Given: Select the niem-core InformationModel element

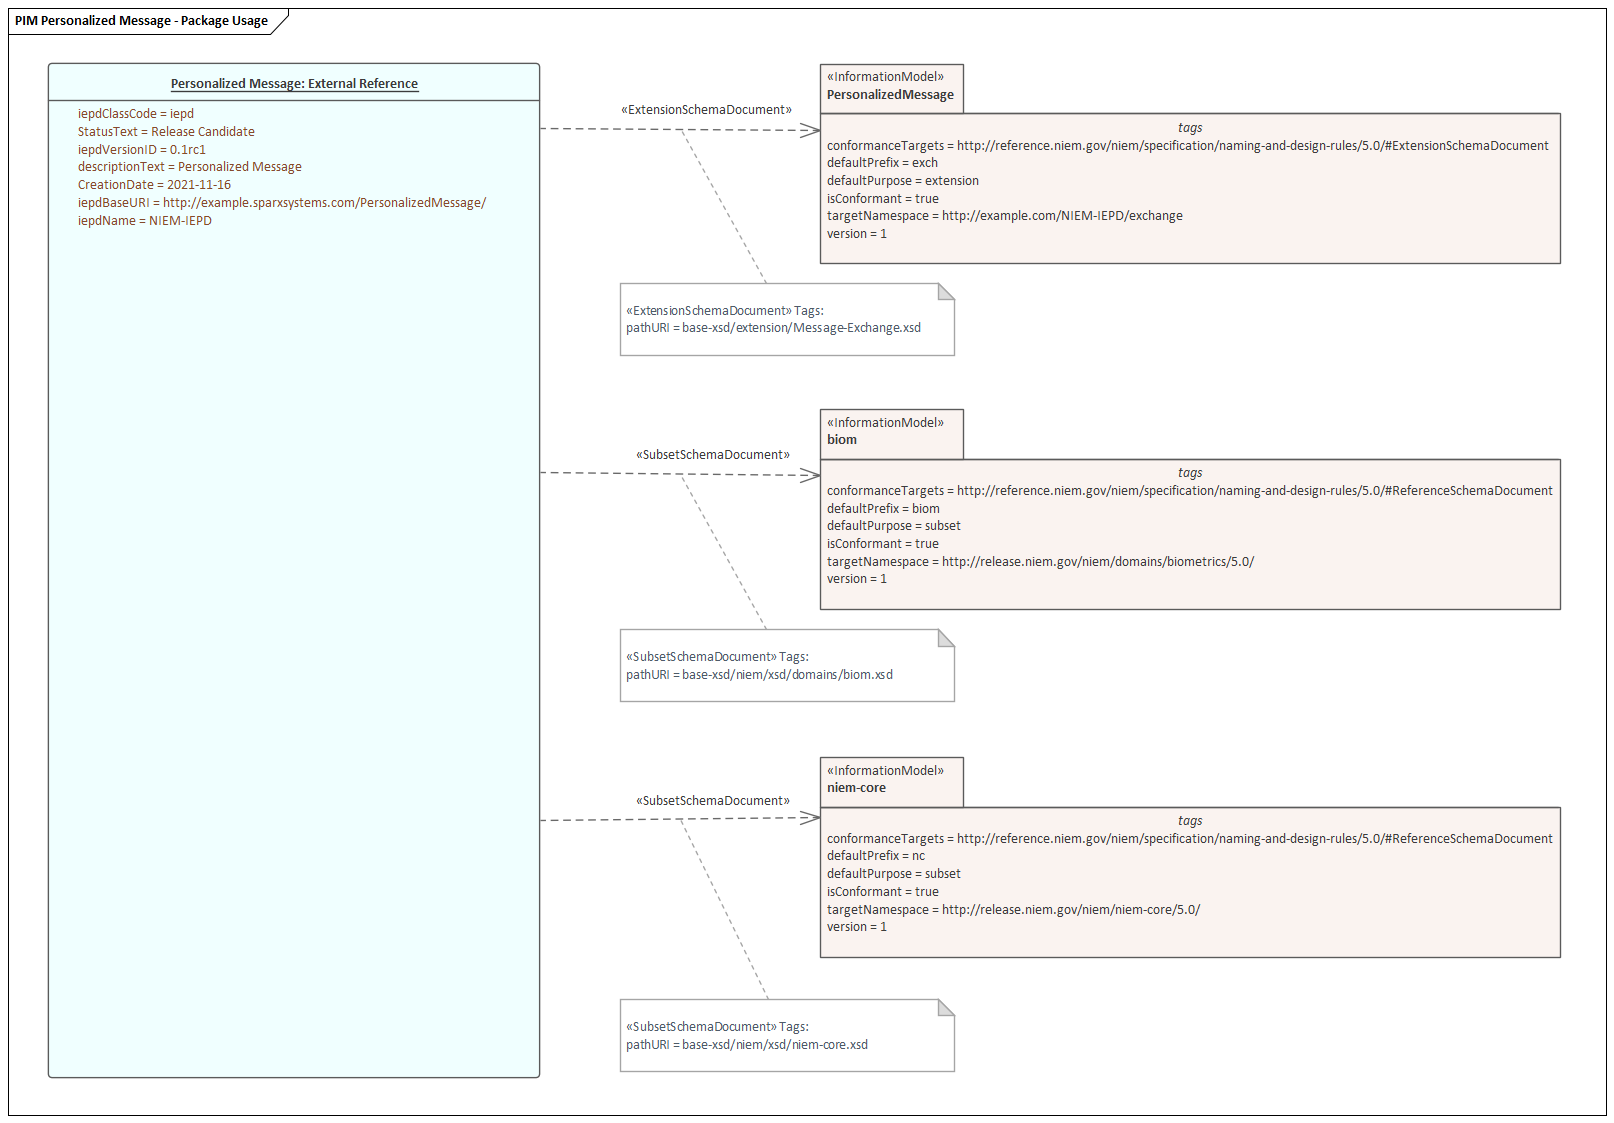Looking at the screenshot, I should (x=890, y=781).
